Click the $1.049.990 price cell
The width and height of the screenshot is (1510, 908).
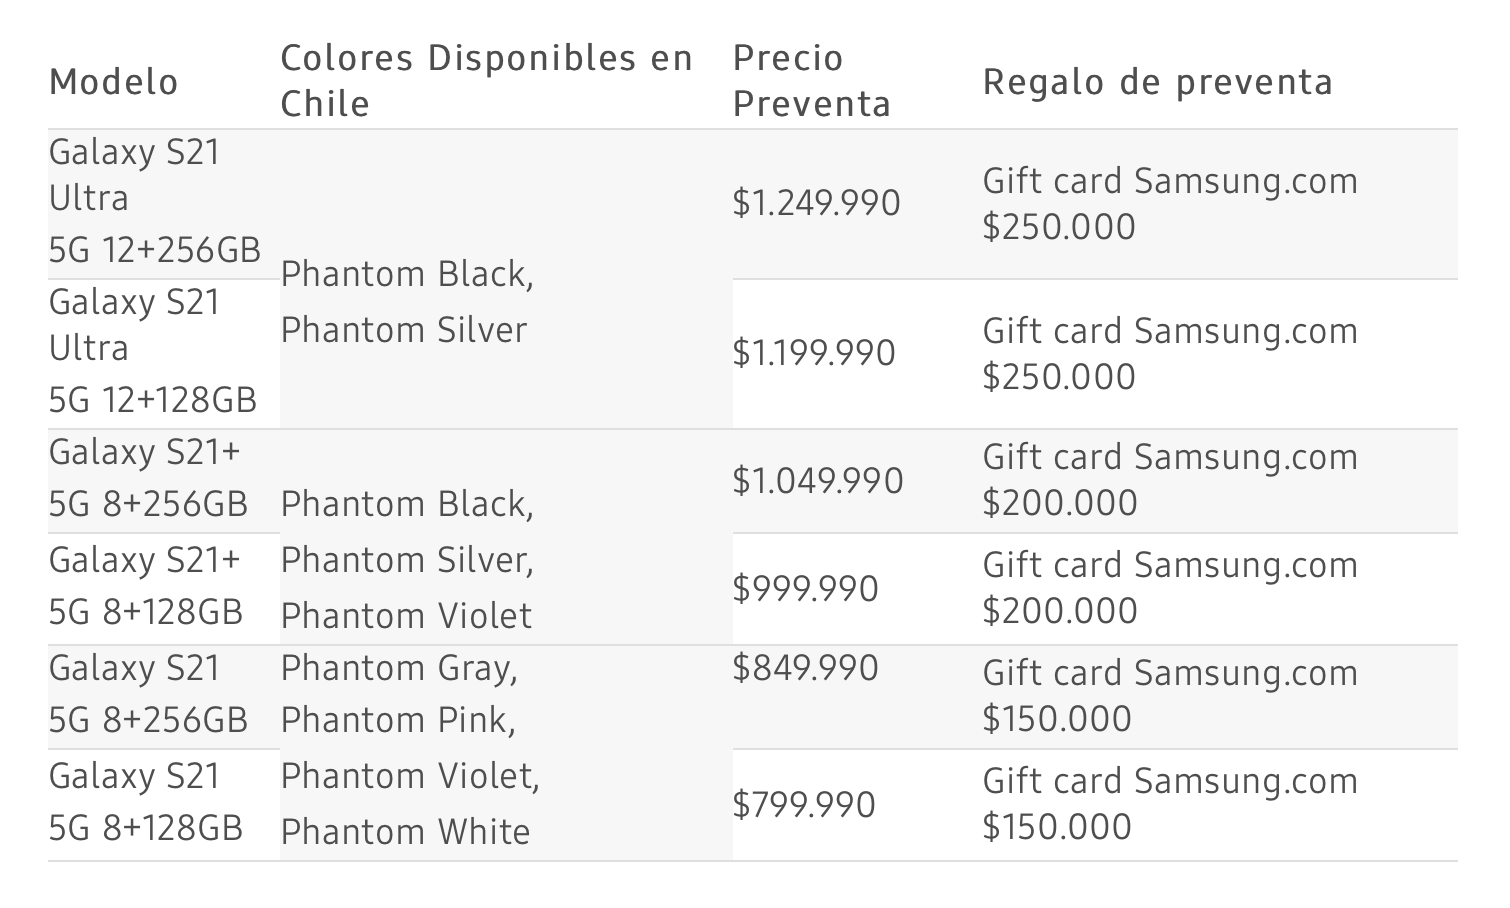tap(817, 481)
